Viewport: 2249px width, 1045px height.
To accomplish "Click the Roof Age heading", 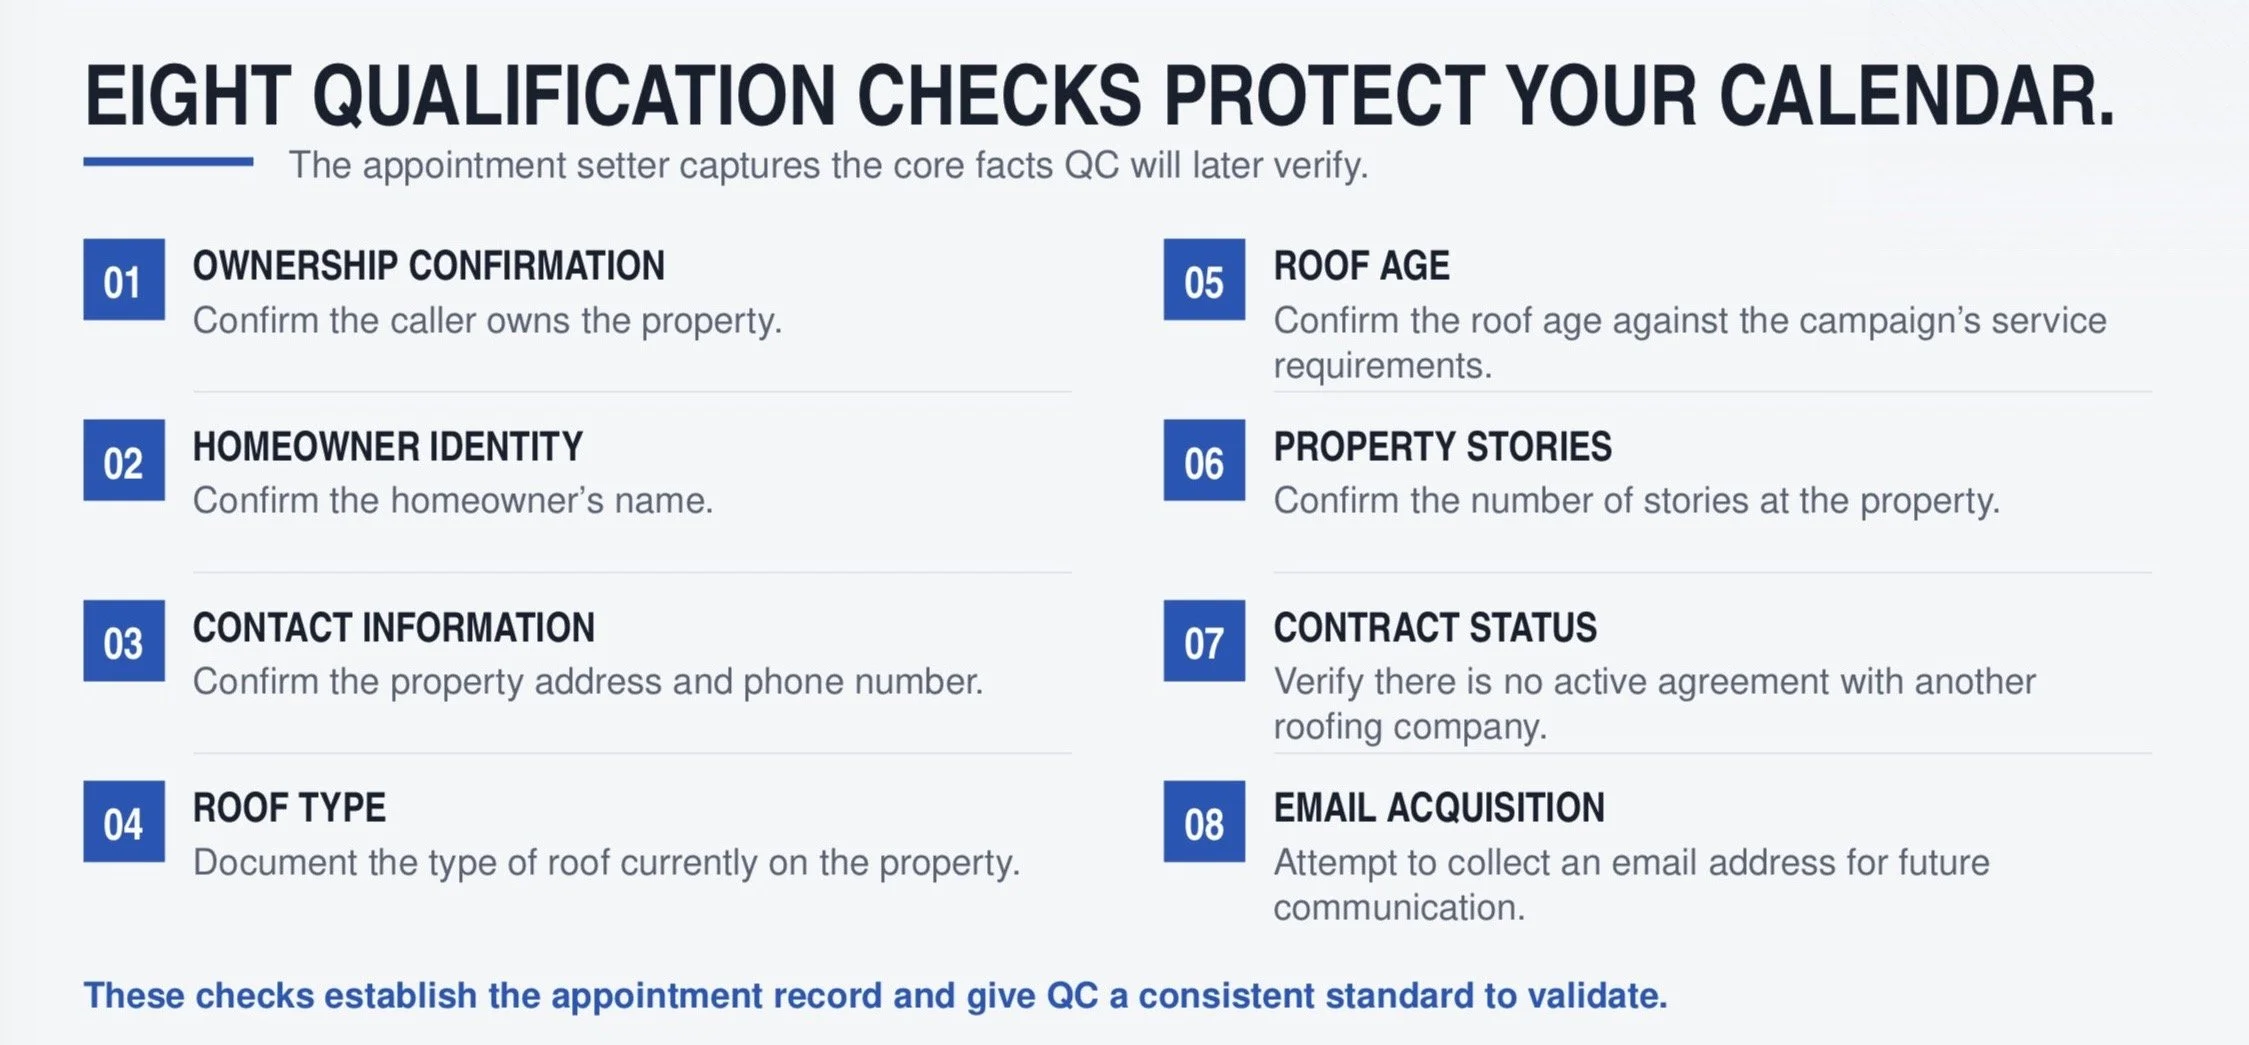I will click(x=1361, y=266).
